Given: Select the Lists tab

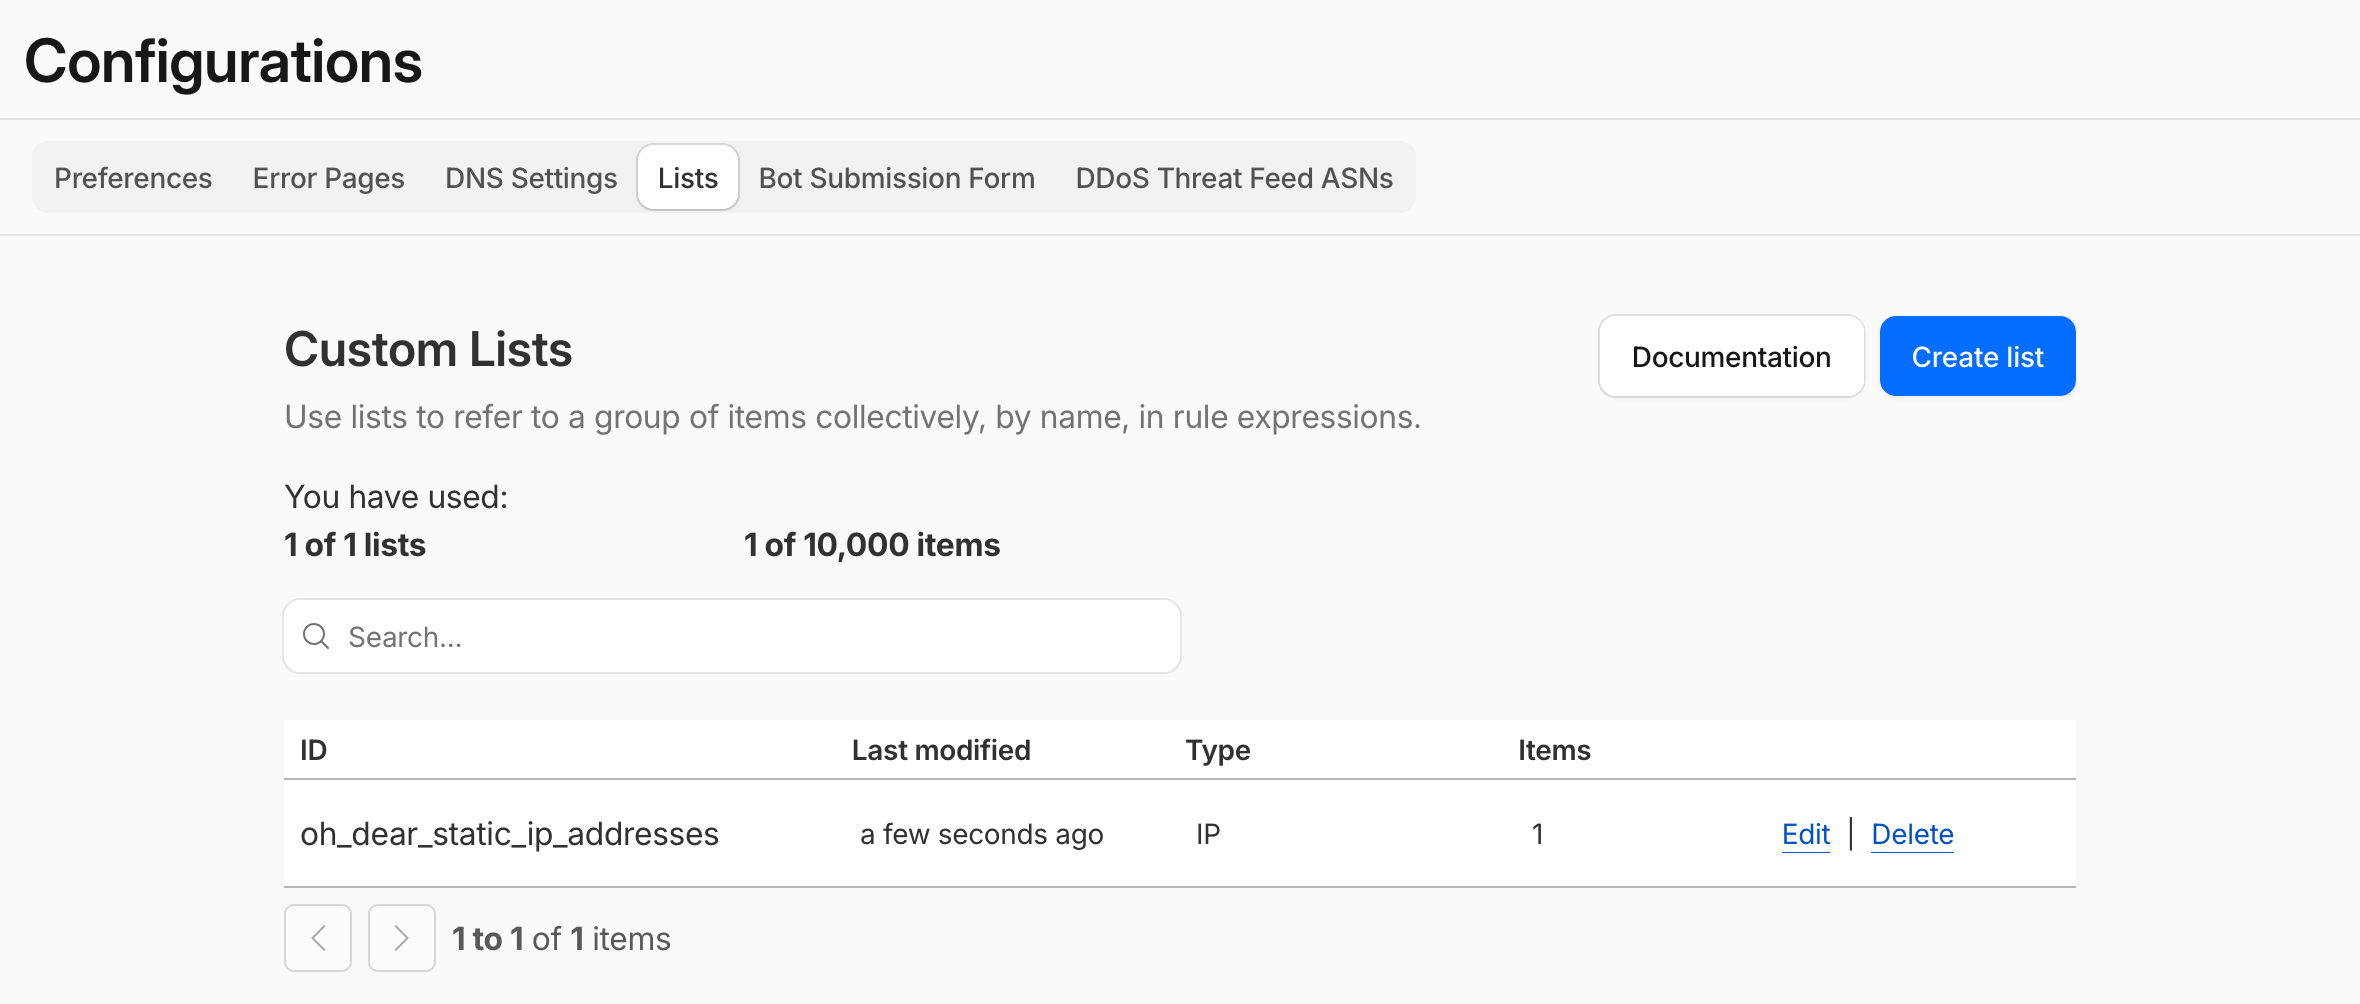Looking at the screenshot, I should click(x=688, y=178).
